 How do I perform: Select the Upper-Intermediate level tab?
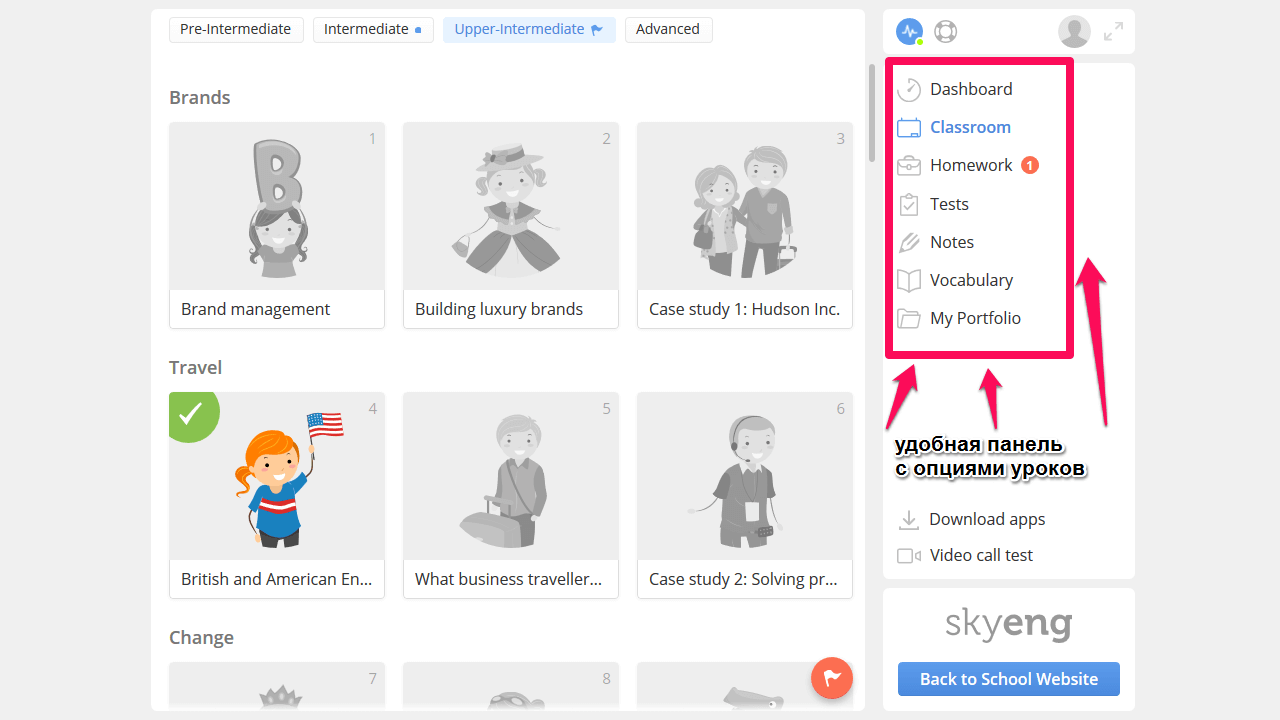point(529,29)
